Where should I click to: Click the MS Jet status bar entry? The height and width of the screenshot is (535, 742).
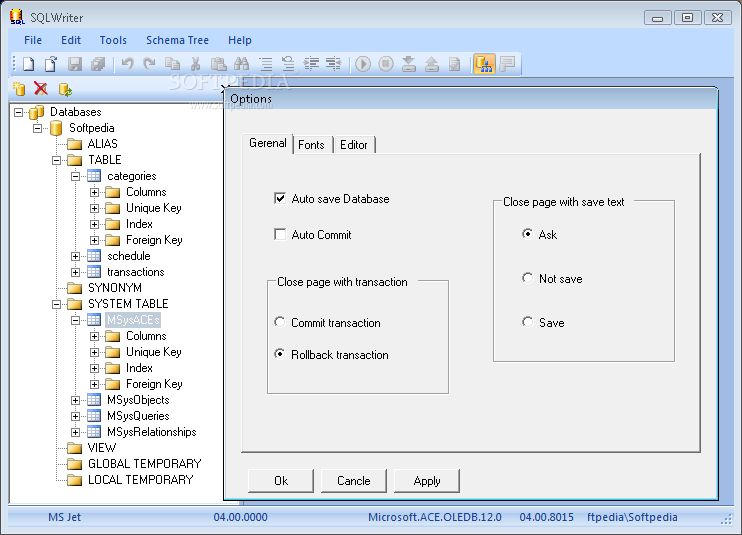(64, 517)
